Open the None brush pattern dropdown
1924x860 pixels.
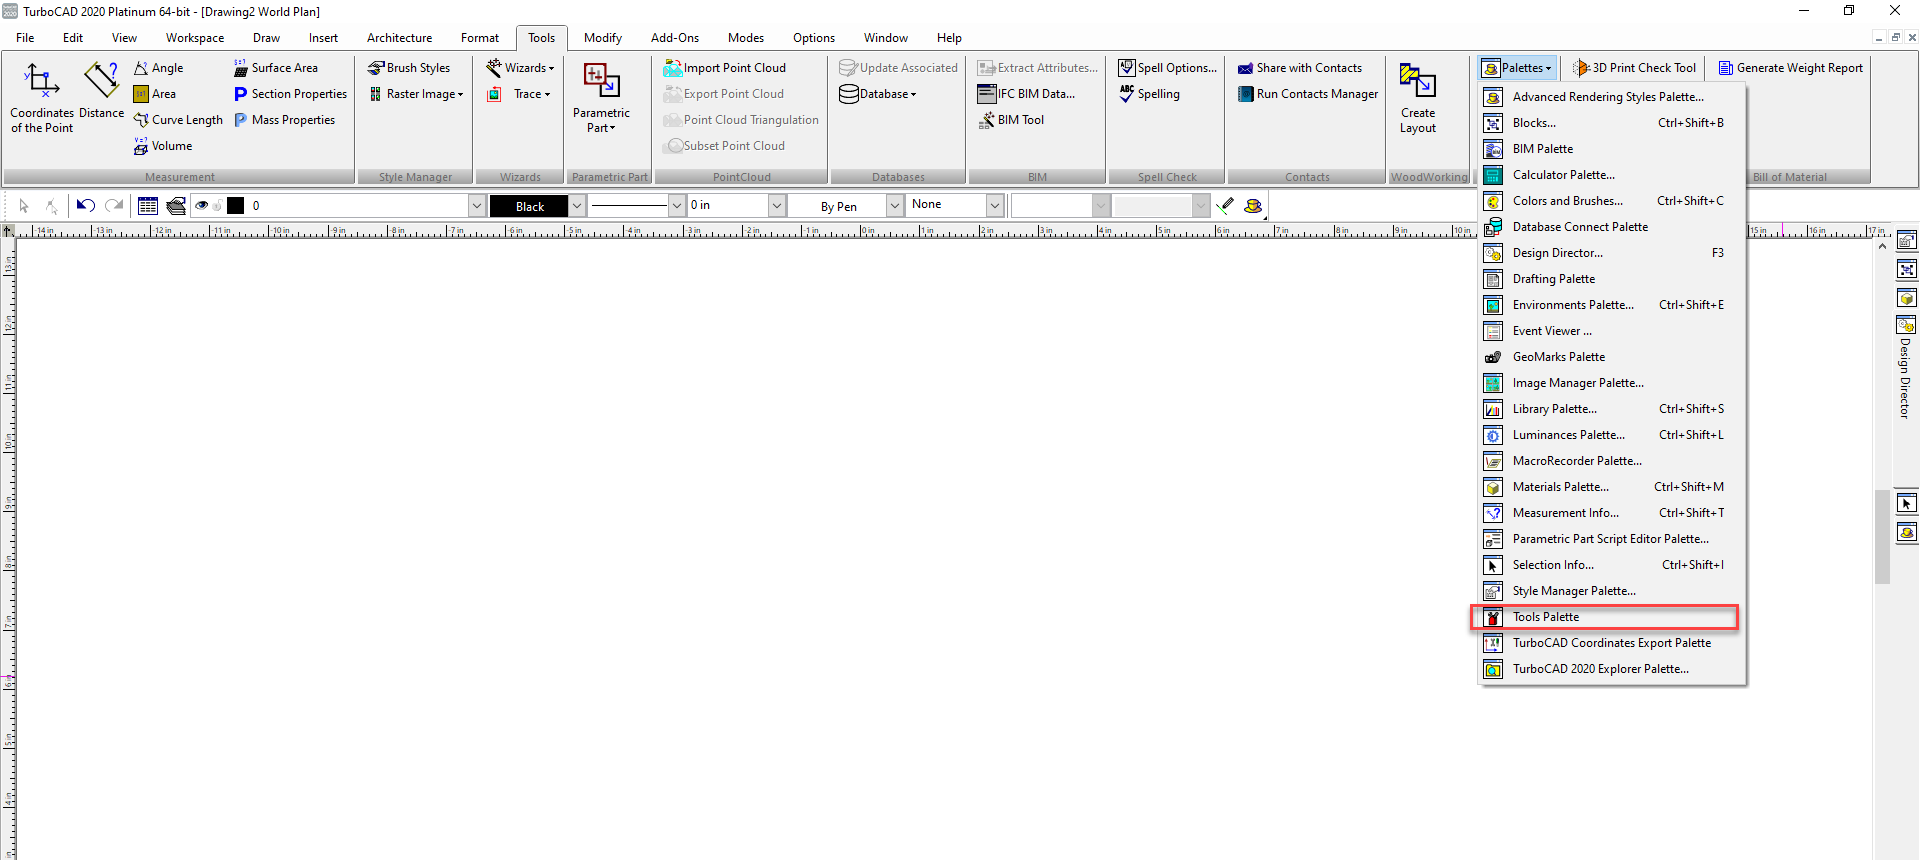(995, 206)
